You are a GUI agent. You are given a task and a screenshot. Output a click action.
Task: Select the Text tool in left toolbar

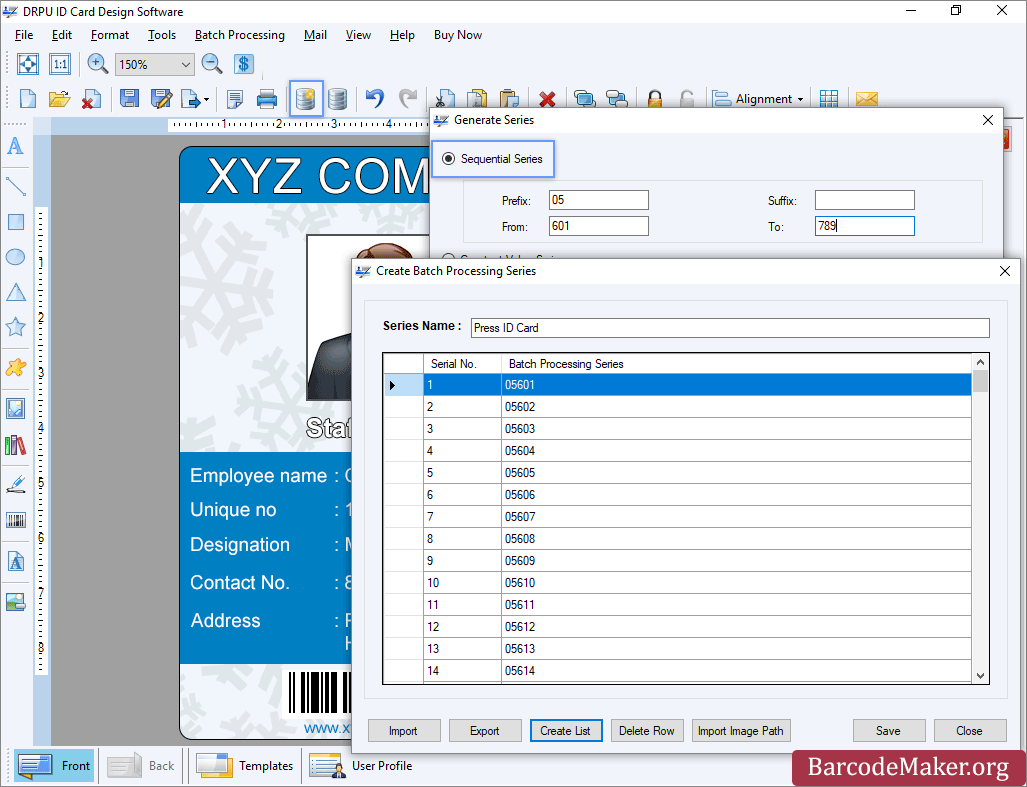(x=15, y=145)
